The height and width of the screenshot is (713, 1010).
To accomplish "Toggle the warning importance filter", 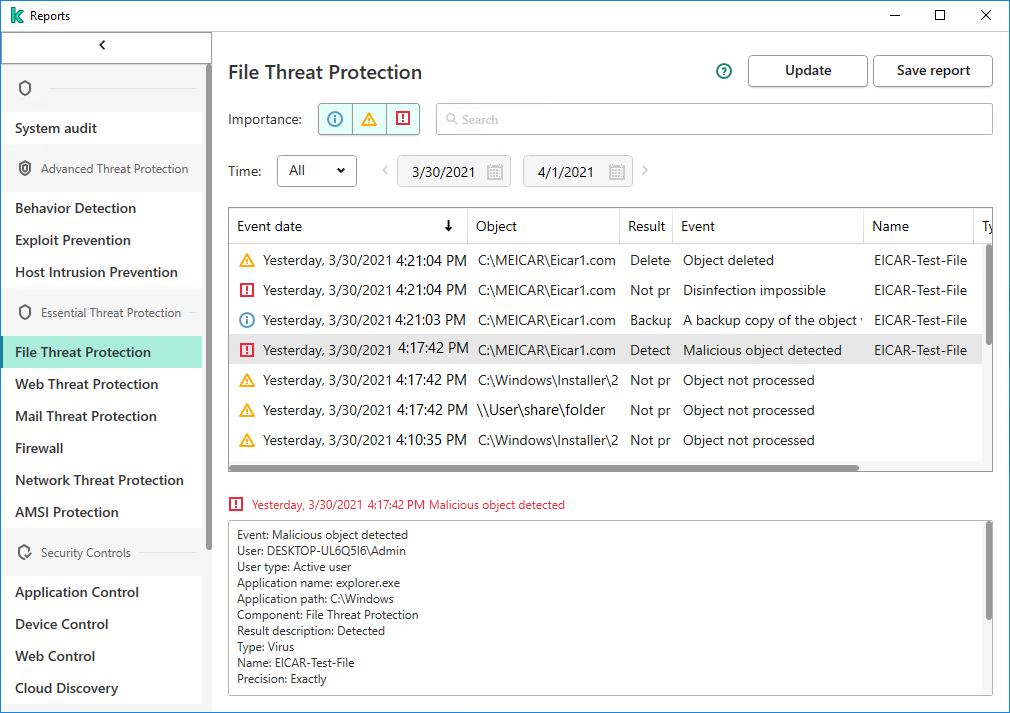I will [x=368, y=118].
